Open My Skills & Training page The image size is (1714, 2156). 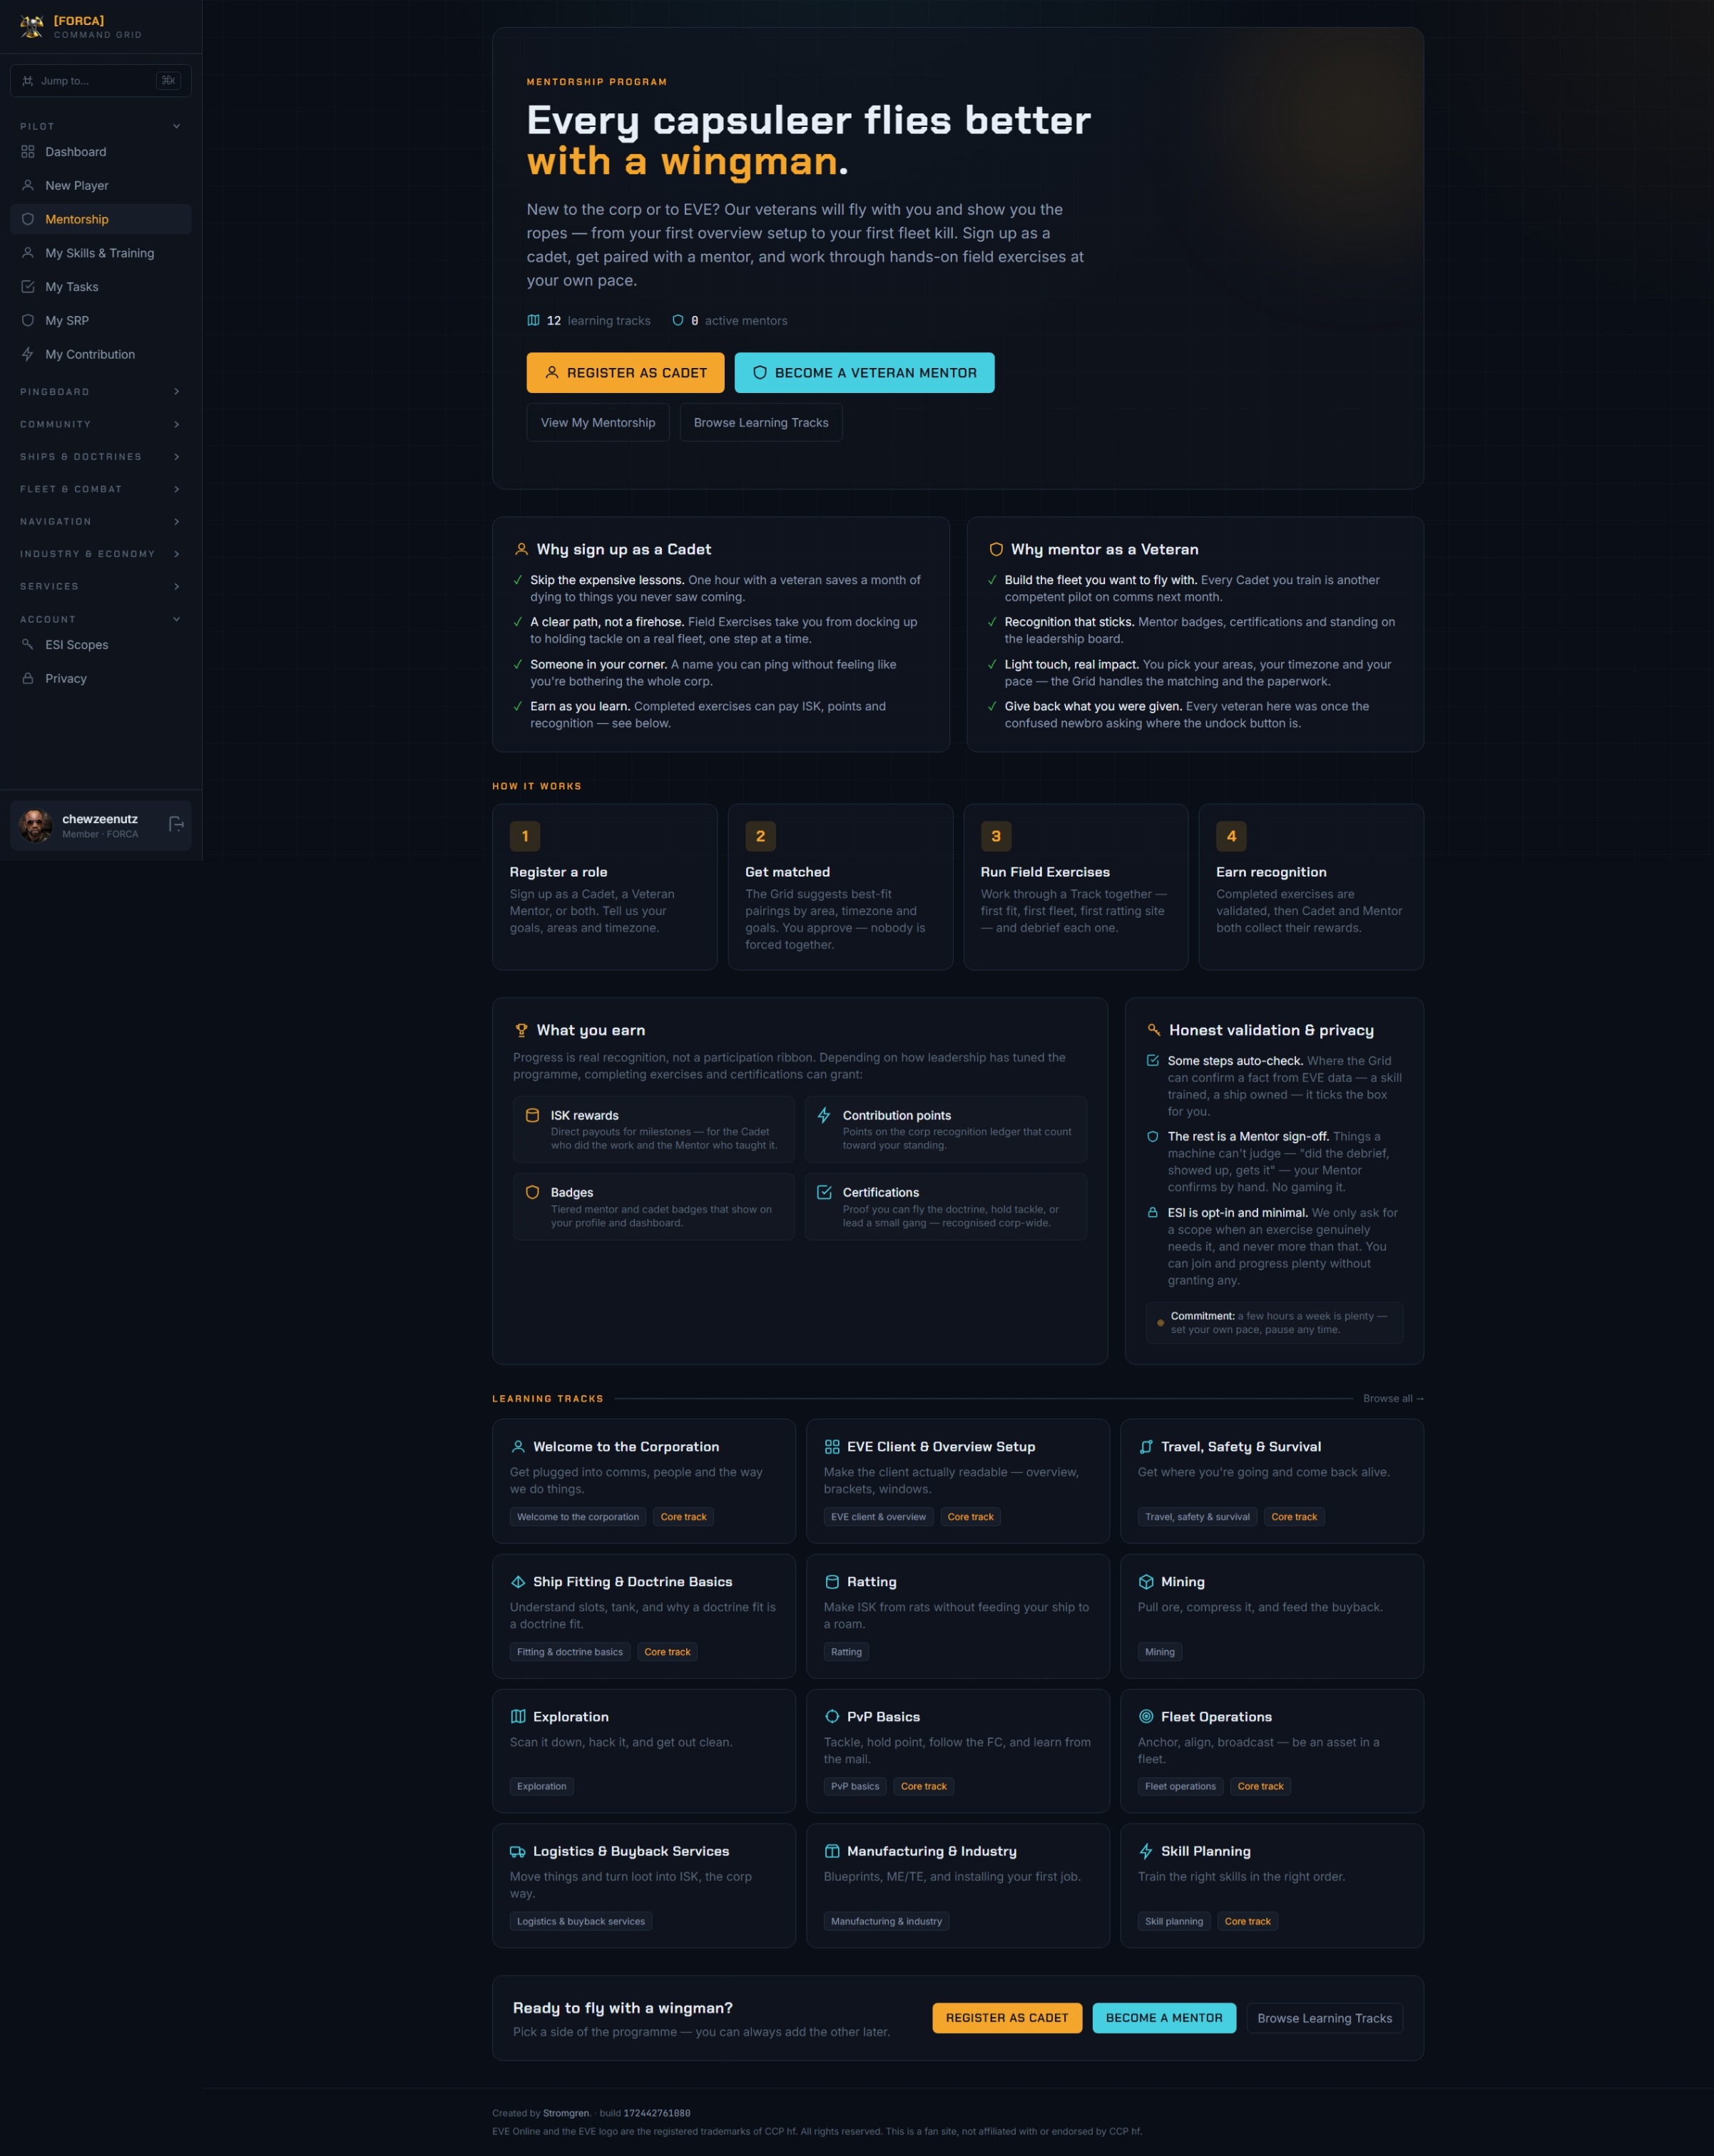(101, 253)
